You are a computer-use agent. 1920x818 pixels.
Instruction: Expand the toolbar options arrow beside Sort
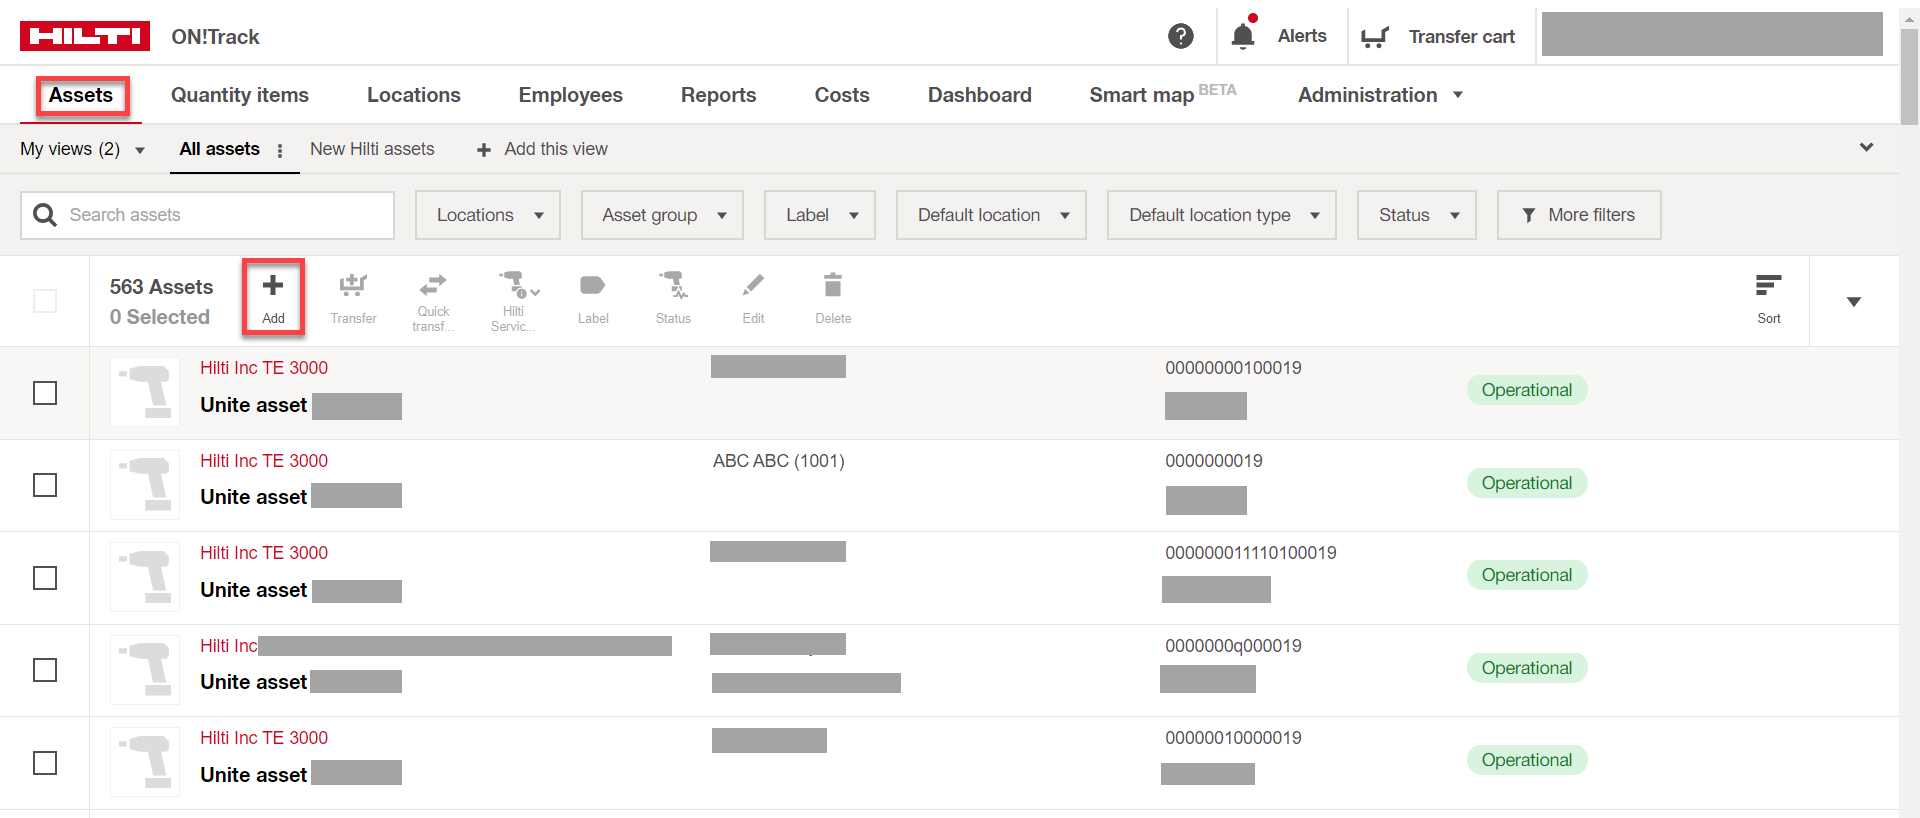tap(1854, 301)
